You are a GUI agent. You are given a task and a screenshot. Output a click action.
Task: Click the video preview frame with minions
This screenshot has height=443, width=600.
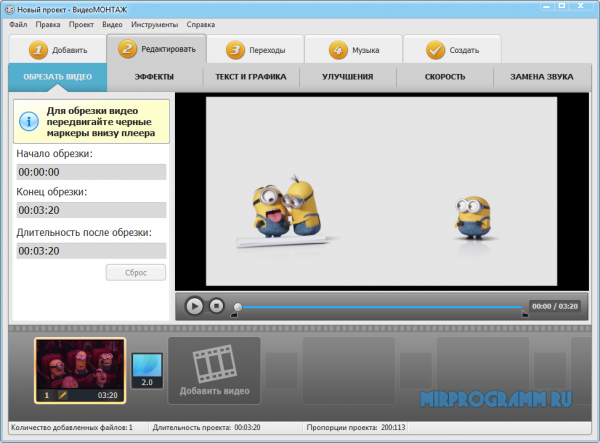tap(382, 191)
